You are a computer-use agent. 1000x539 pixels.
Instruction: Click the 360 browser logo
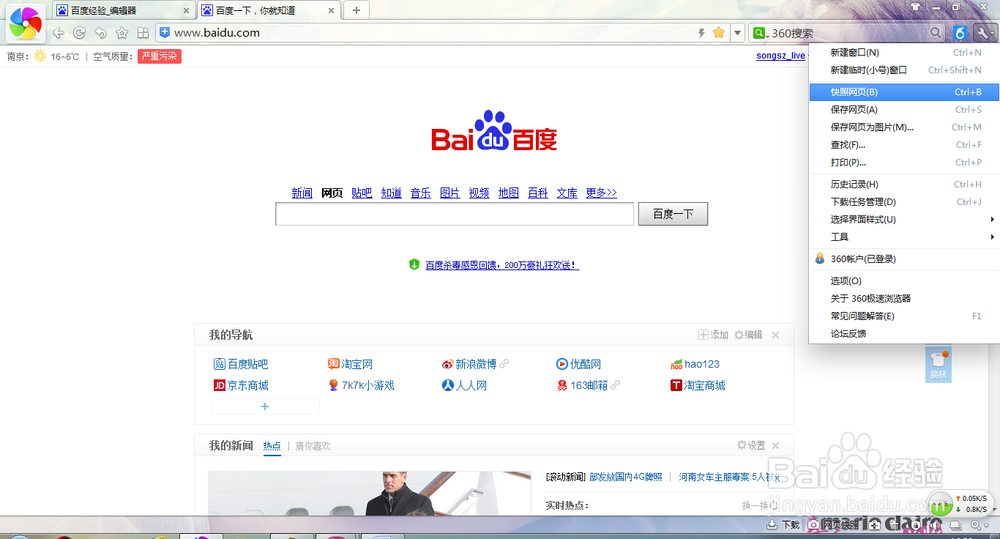[x=26, y=23]
